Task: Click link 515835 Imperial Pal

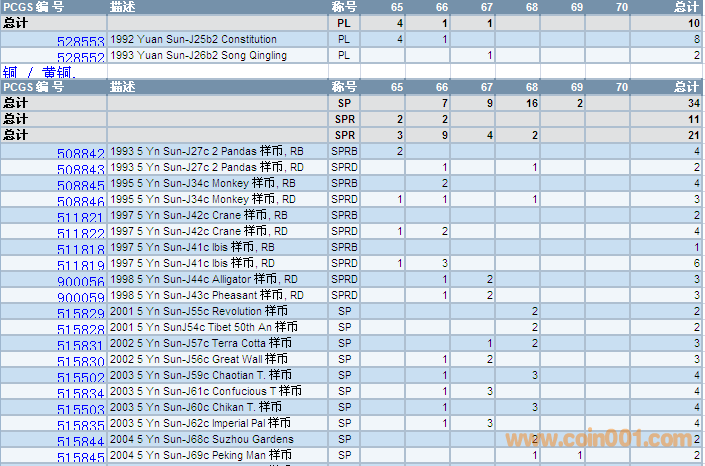Action: (x=80, y=426)
